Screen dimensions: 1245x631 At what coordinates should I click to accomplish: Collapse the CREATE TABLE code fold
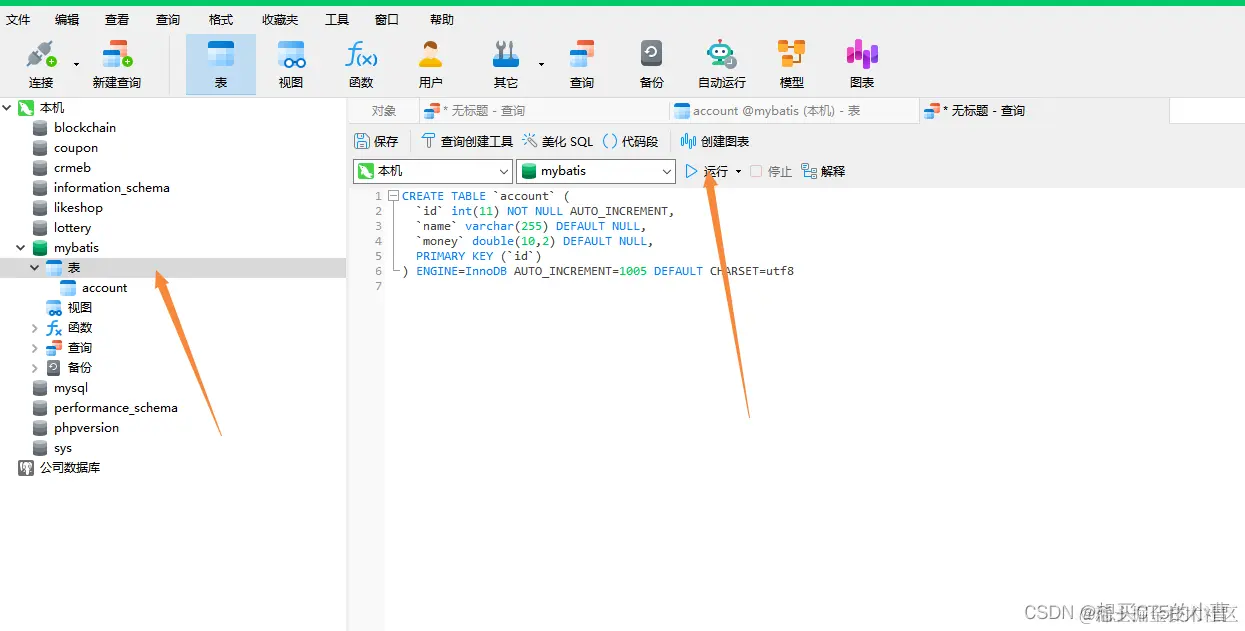pyautogui.click(x=393, y=196)
